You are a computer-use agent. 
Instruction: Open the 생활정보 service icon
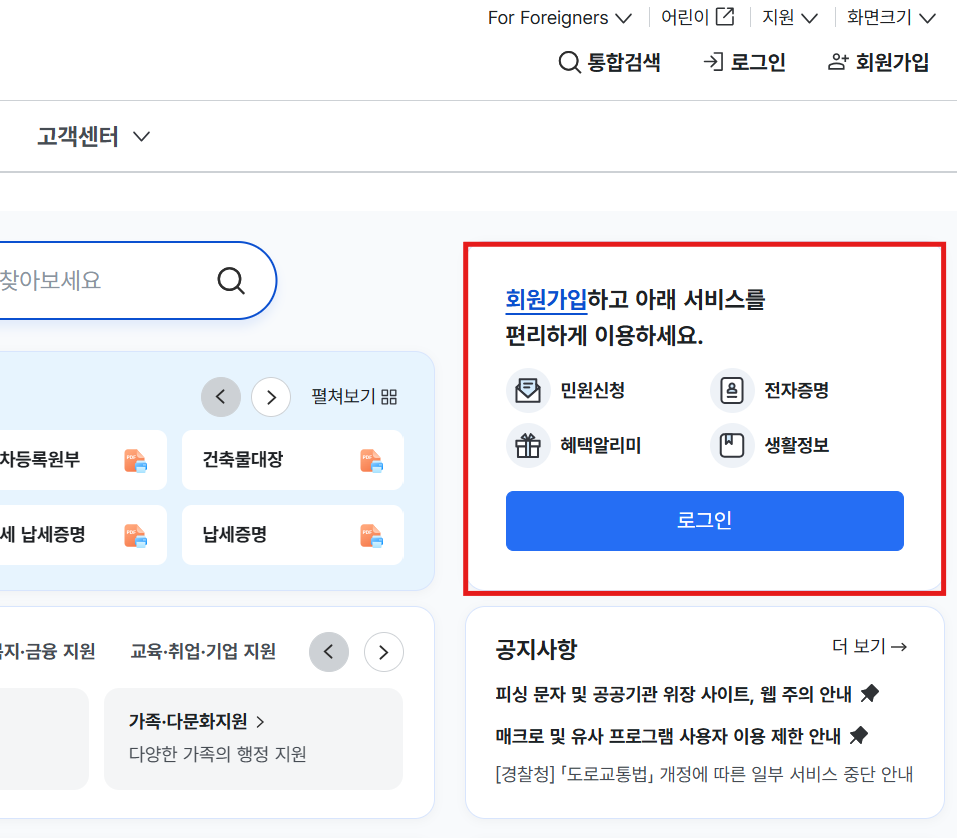coord(732,445)
